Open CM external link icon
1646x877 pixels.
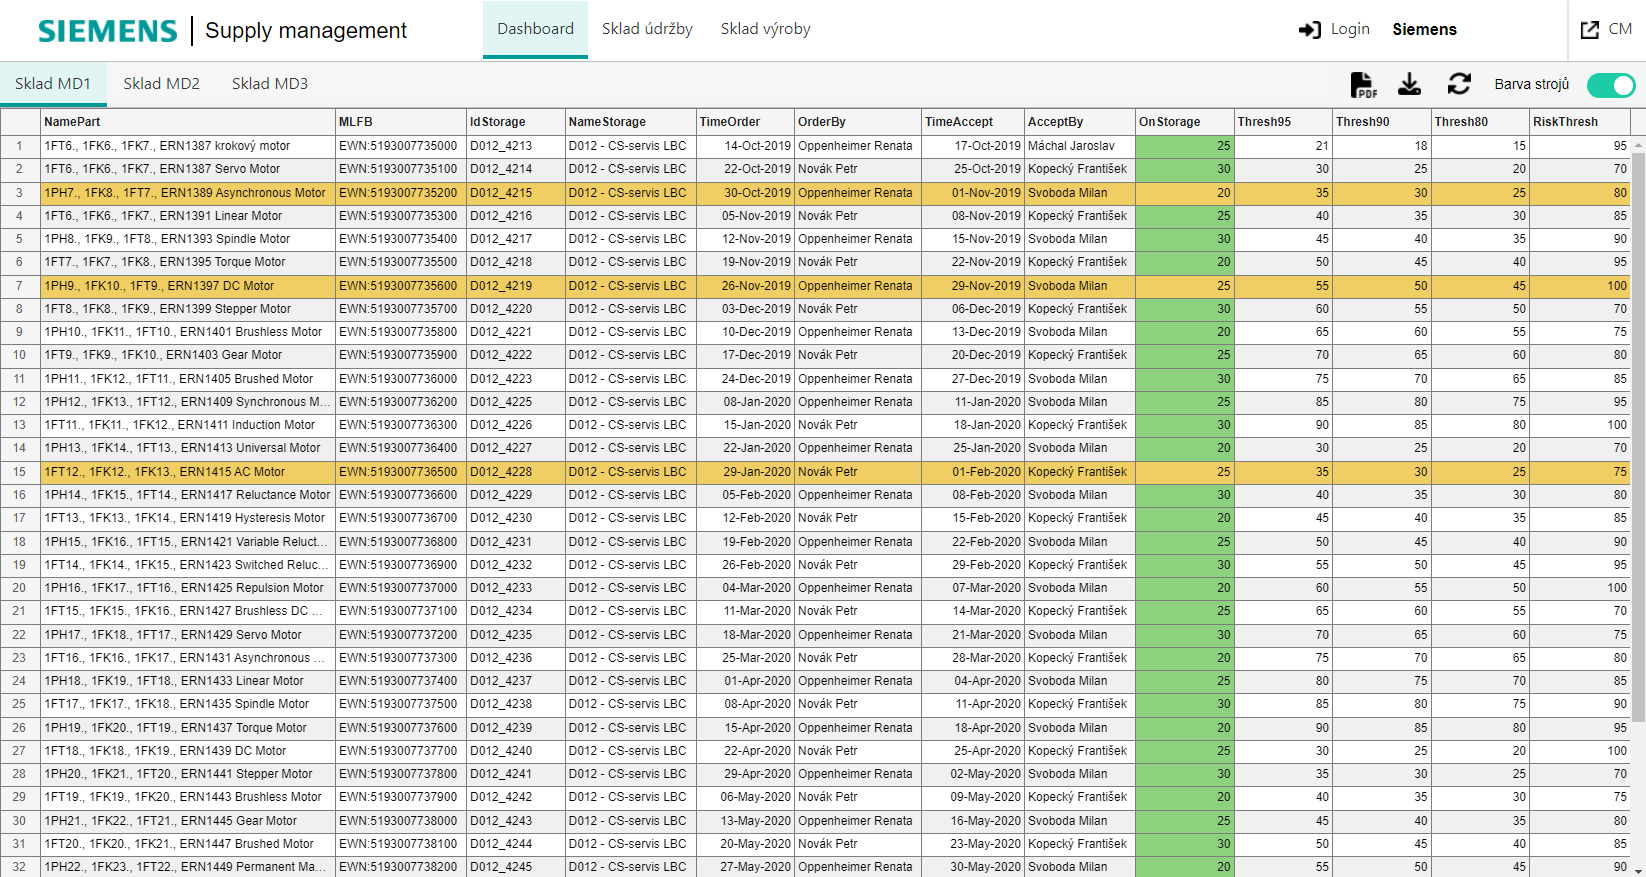[x=1589, y=30]
